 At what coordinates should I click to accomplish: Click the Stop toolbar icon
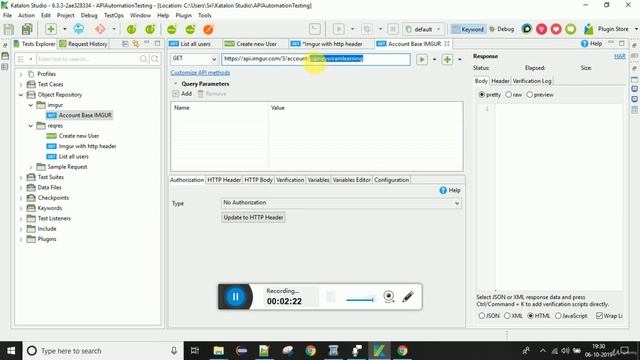pyautogui.click(x=393, y=29)
